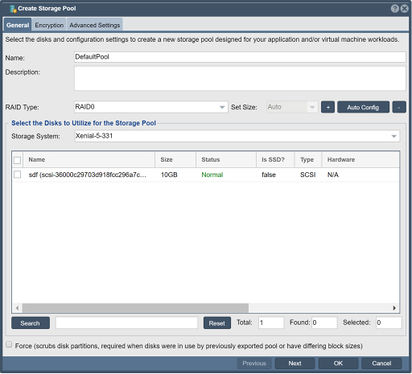Screen dimensions: 412x374
Task: Toggle the select-all disks header checkbox
Action: point(17,160)
